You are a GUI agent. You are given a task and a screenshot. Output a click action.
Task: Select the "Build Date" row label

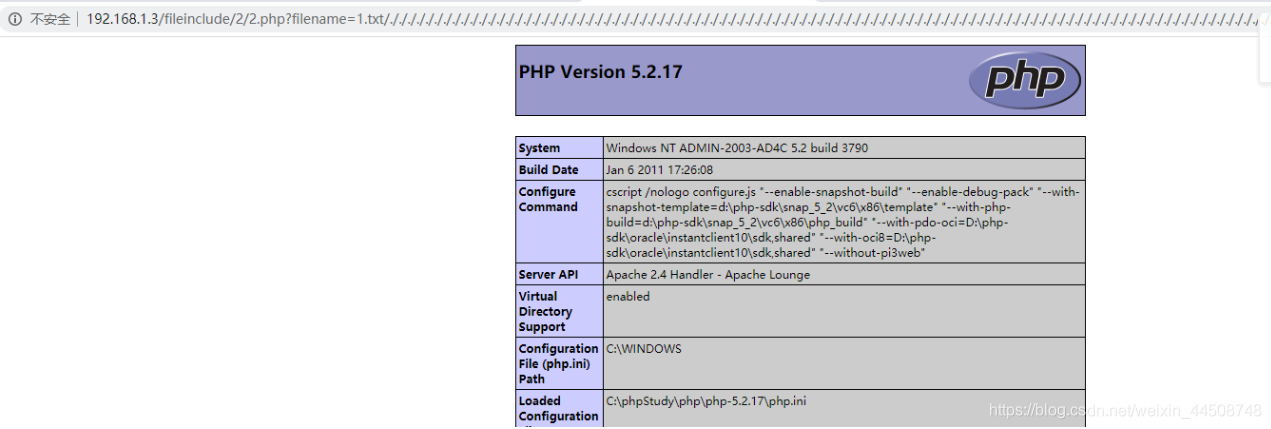click(549, 170)
